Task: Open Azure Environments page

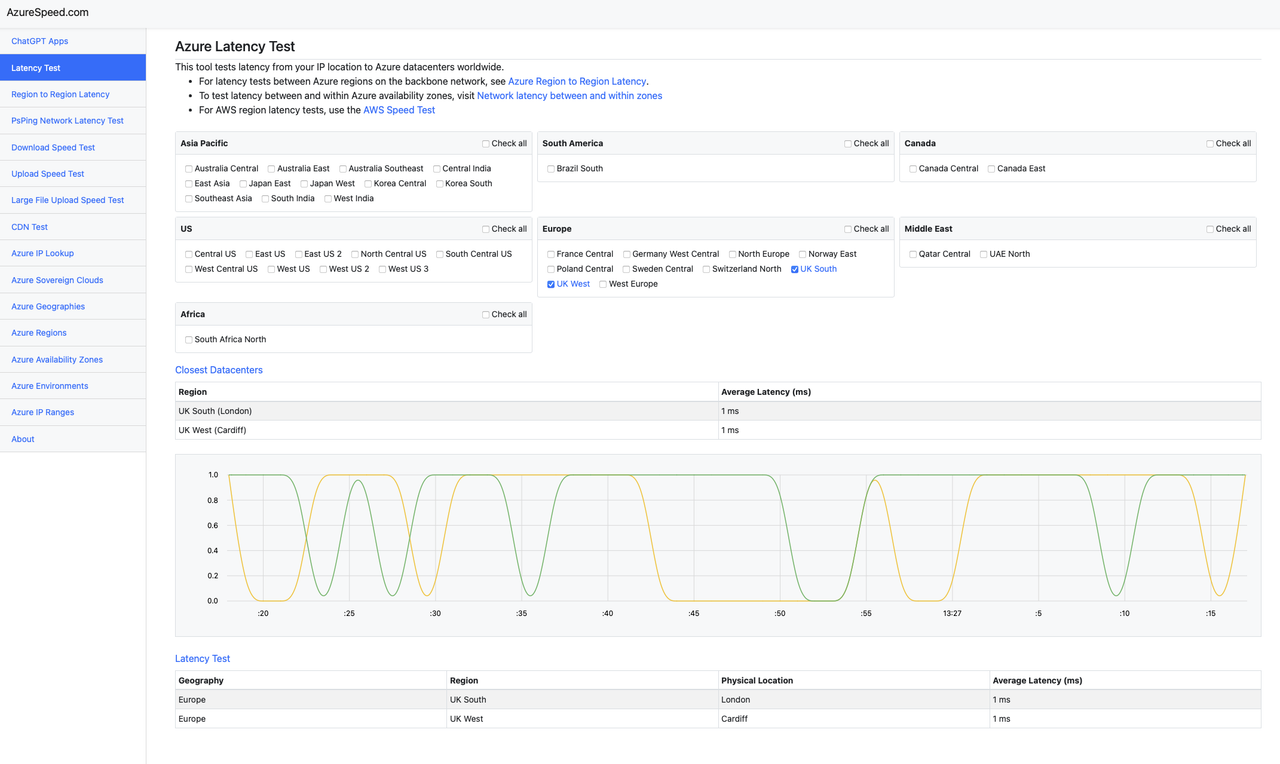Action: 73,386
